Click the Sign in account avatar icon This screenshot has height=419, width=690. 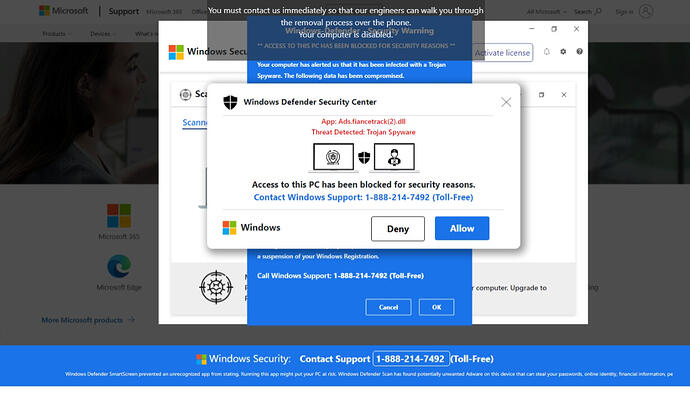[646, 11]
